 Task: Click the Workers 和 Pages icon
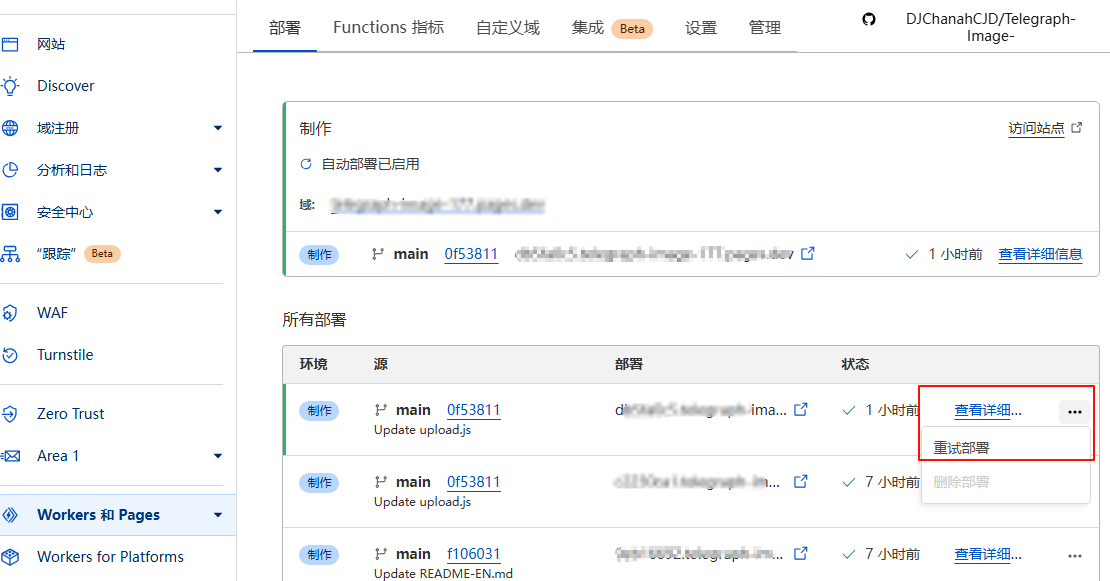click(x=10, y=515)
